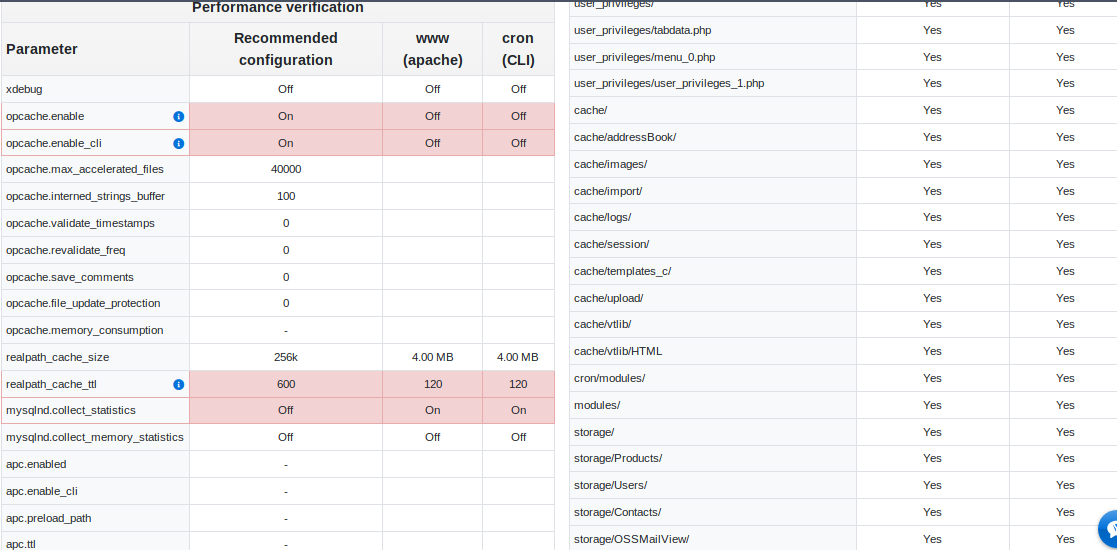This screenshot has width=1117, height=550.
Task: Click the 40000 recommended value
Action: pyautogui.click(x=286, y=170)
